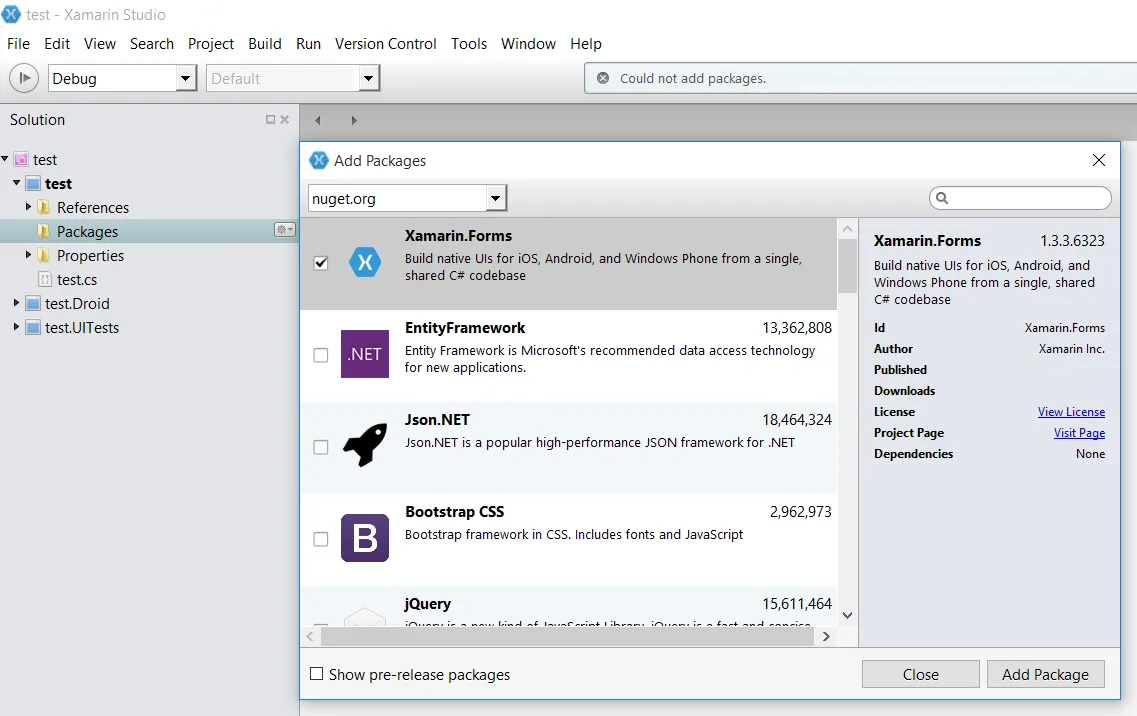Check the EntityFramework package checkbox
The width and height of the screenshot is (1137, 716).
tap(321, 355)
